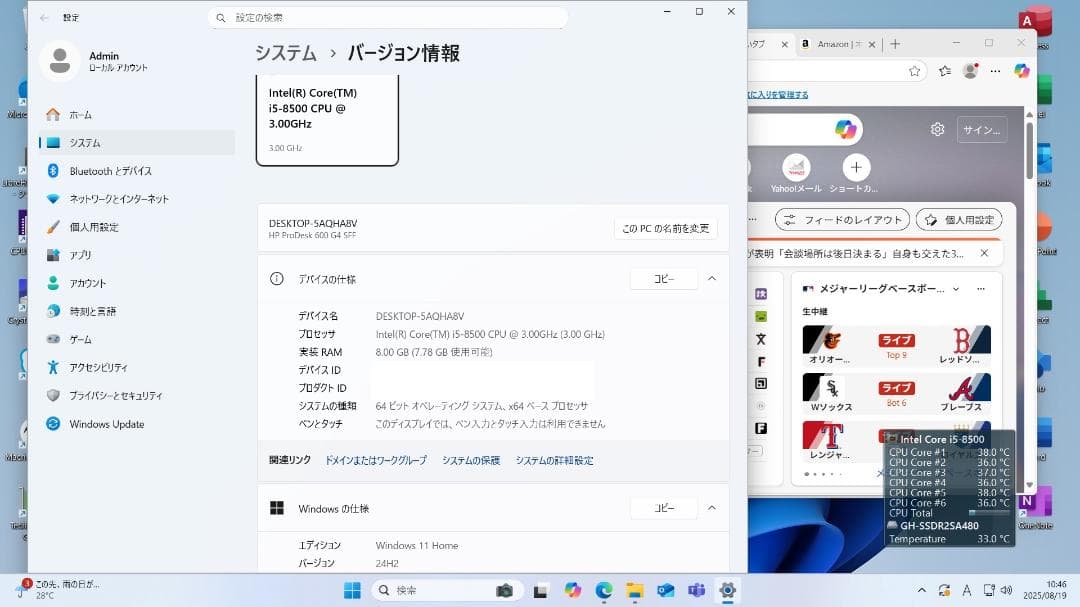Screen dimensions: 1080x607
Task: Click the Edge profile avatar icon
Action: point(969,70)
